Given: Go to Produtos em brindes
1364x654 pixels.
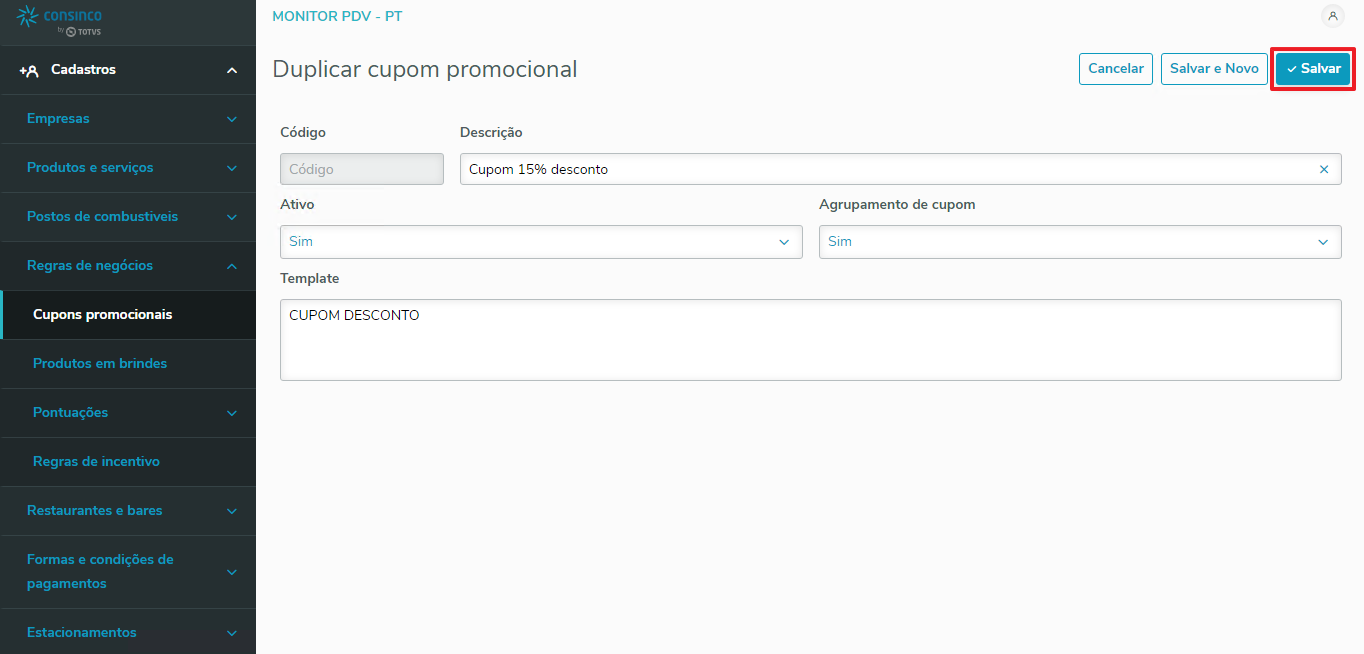Looking at the screenshot, I should pos(100,364).
